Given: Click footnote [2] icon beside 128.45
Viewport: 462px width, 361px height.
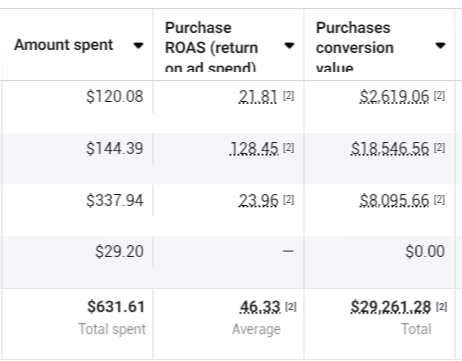Looking at the screenshot, I should pyautogui.click(x=289, y=148).
